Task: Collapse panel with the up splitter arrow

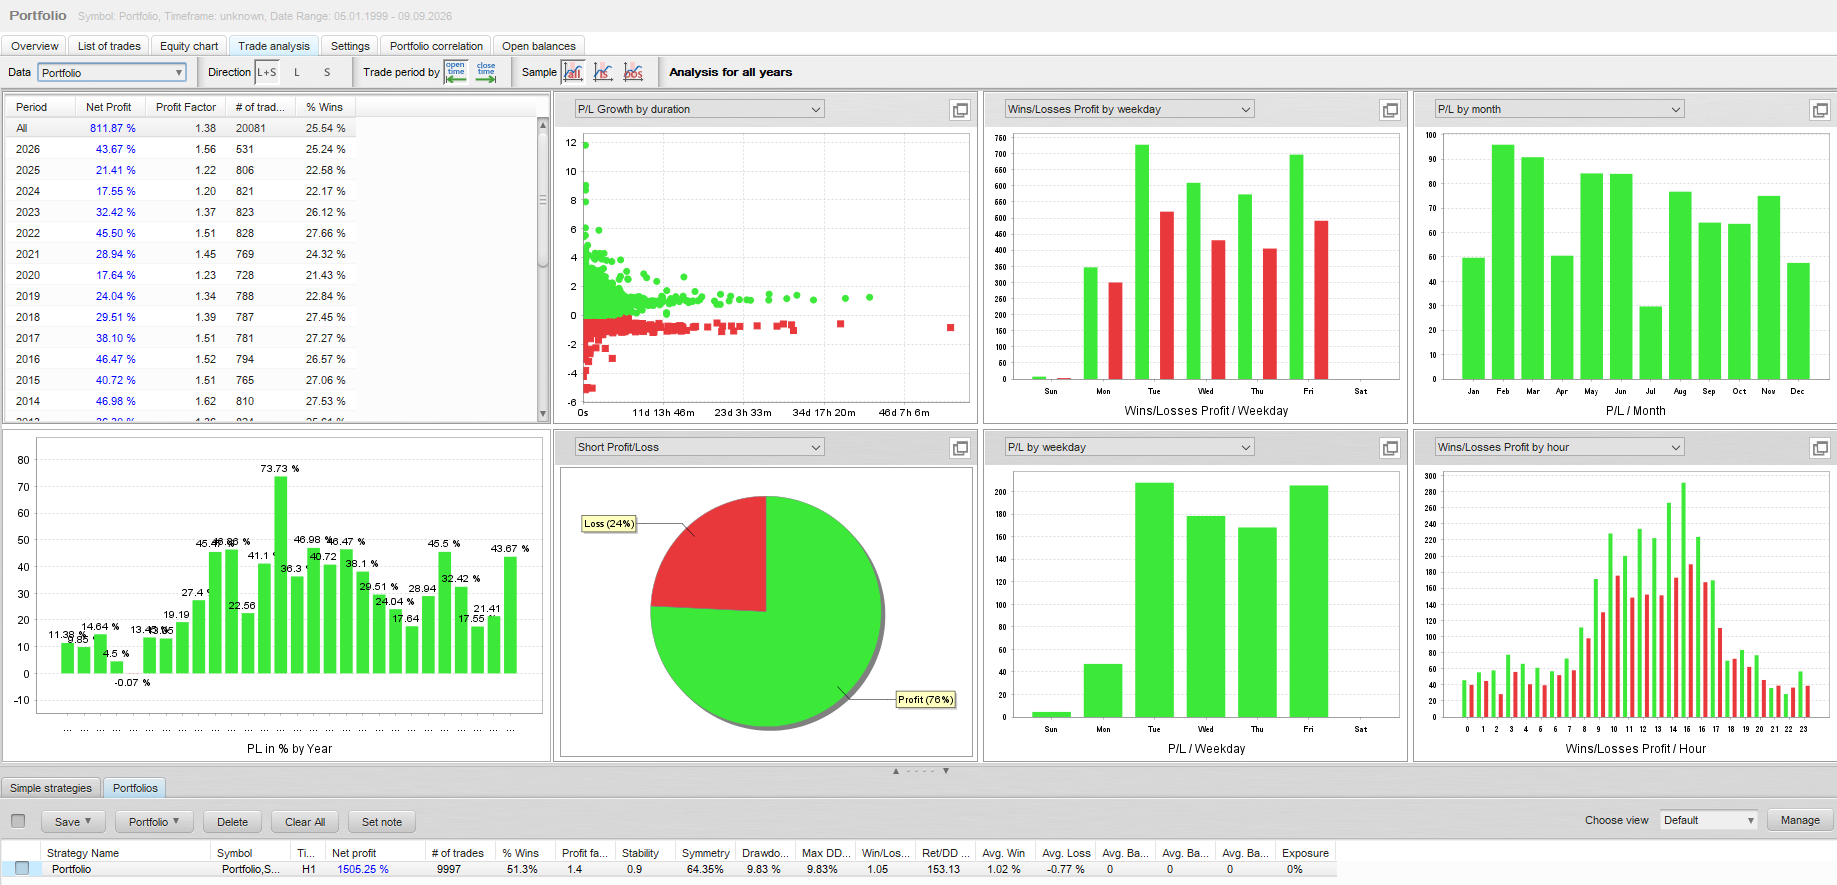Action: point(896,771)
